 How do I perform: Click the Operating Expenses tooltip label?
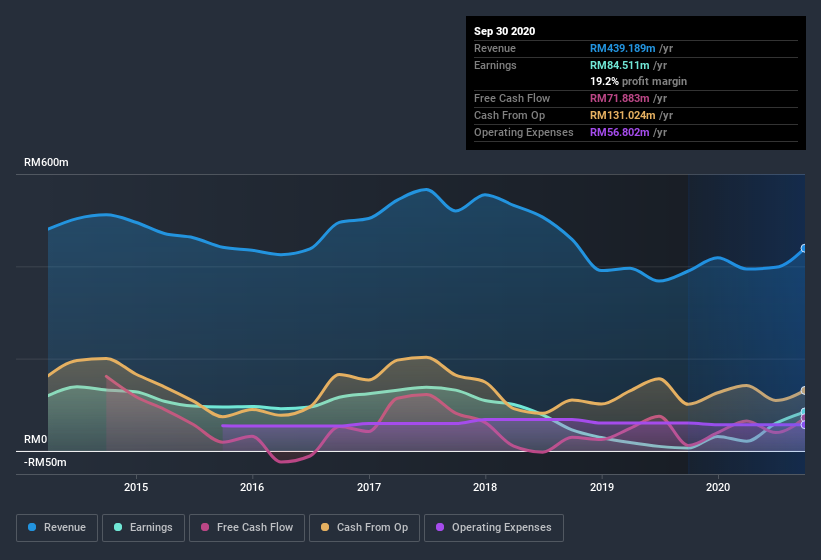pyautogui.click(x=524, y=132)
